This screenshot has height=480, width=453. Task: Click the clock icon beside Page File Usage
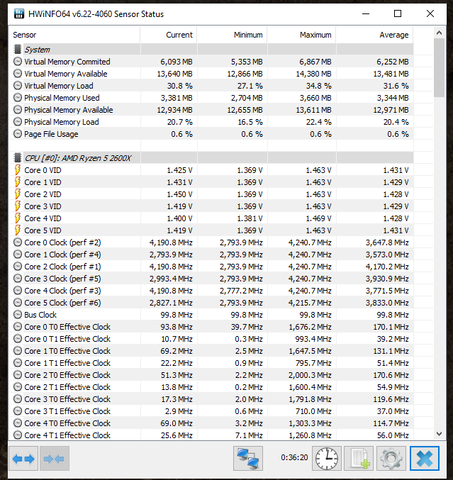pyautogui.click(x=17, y=134)
